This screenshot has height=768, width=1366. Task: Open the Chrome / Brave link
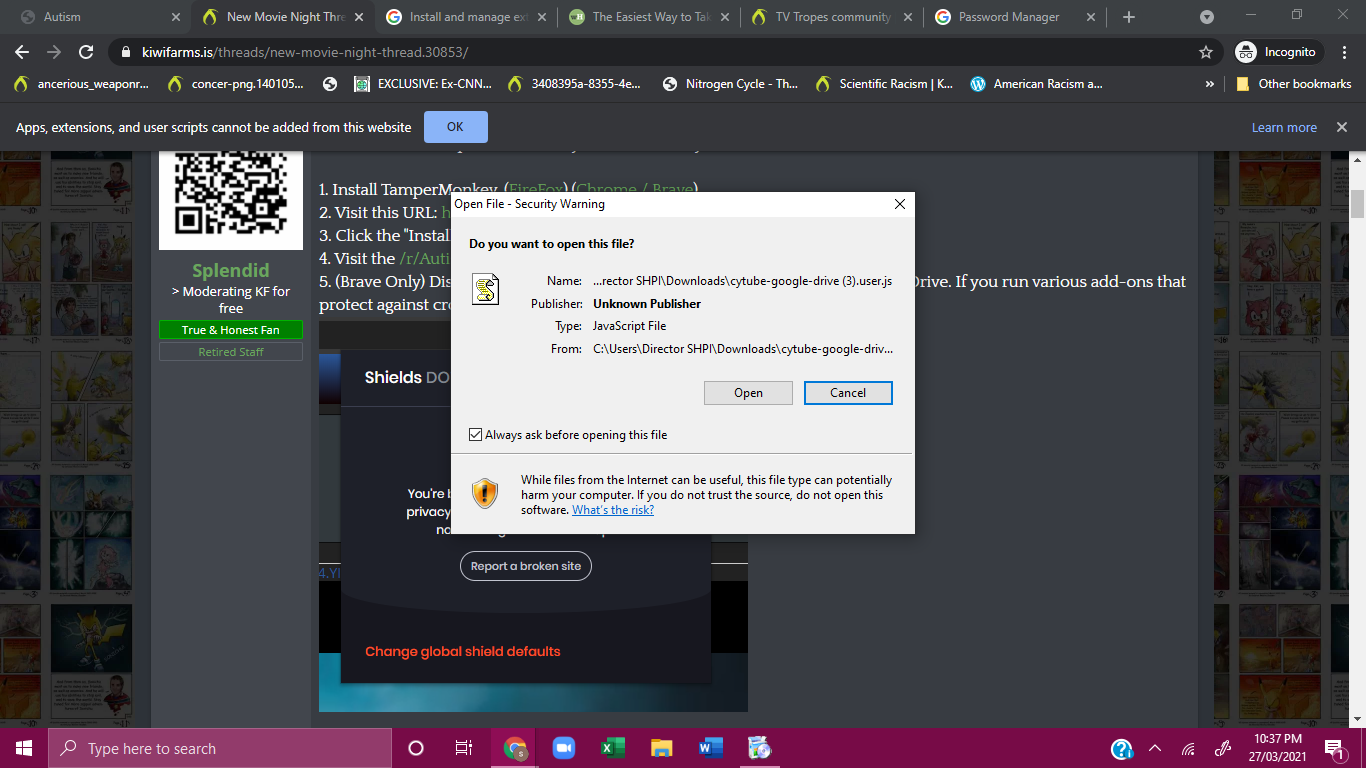tap(635, 189)
